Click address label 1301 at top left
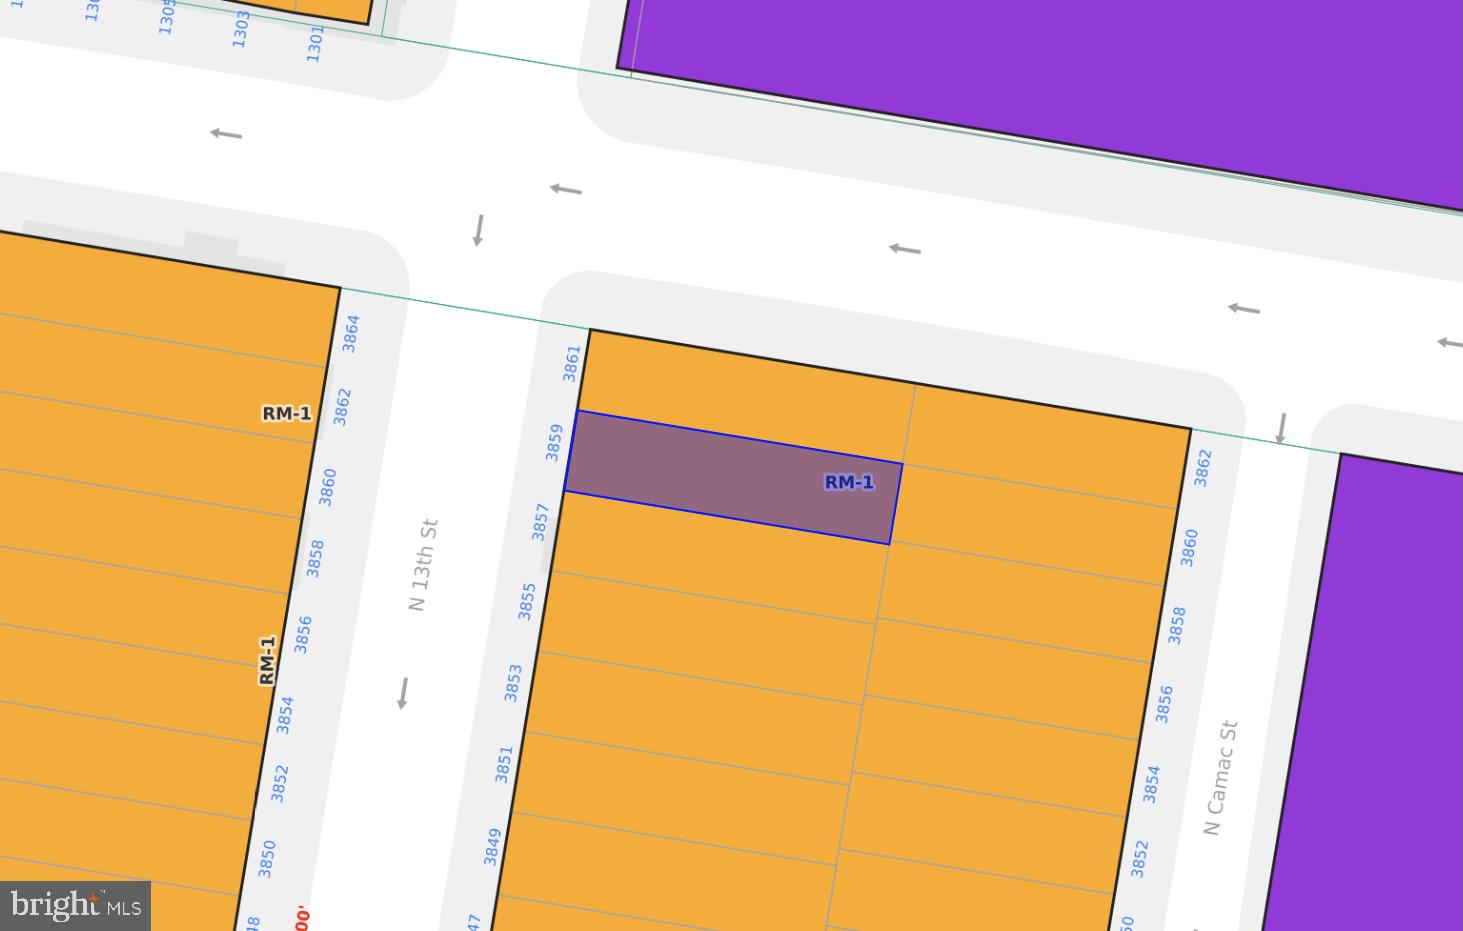The width and height of the screenshot is (1463, 931). pyautogui.click(x=315, y=43)
